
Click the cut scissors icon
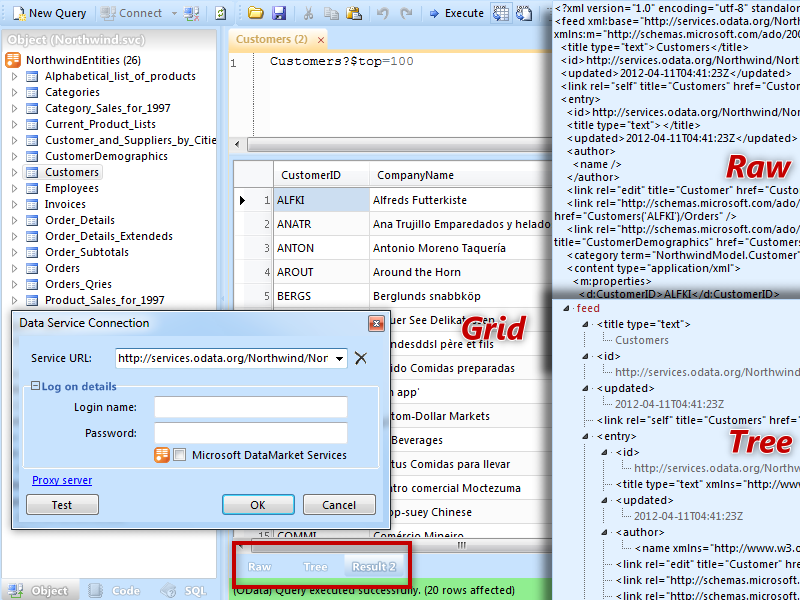[x=308, y=13]
